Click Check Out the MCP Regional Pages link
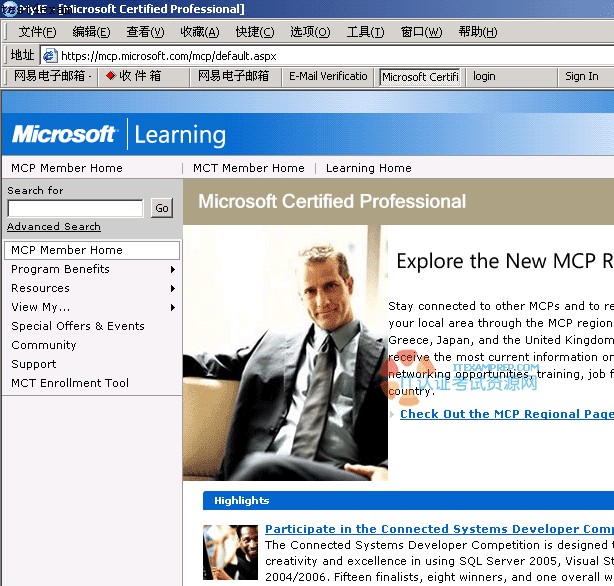The width and height of the screenshot is (614, 586). [x=506, y=414]
